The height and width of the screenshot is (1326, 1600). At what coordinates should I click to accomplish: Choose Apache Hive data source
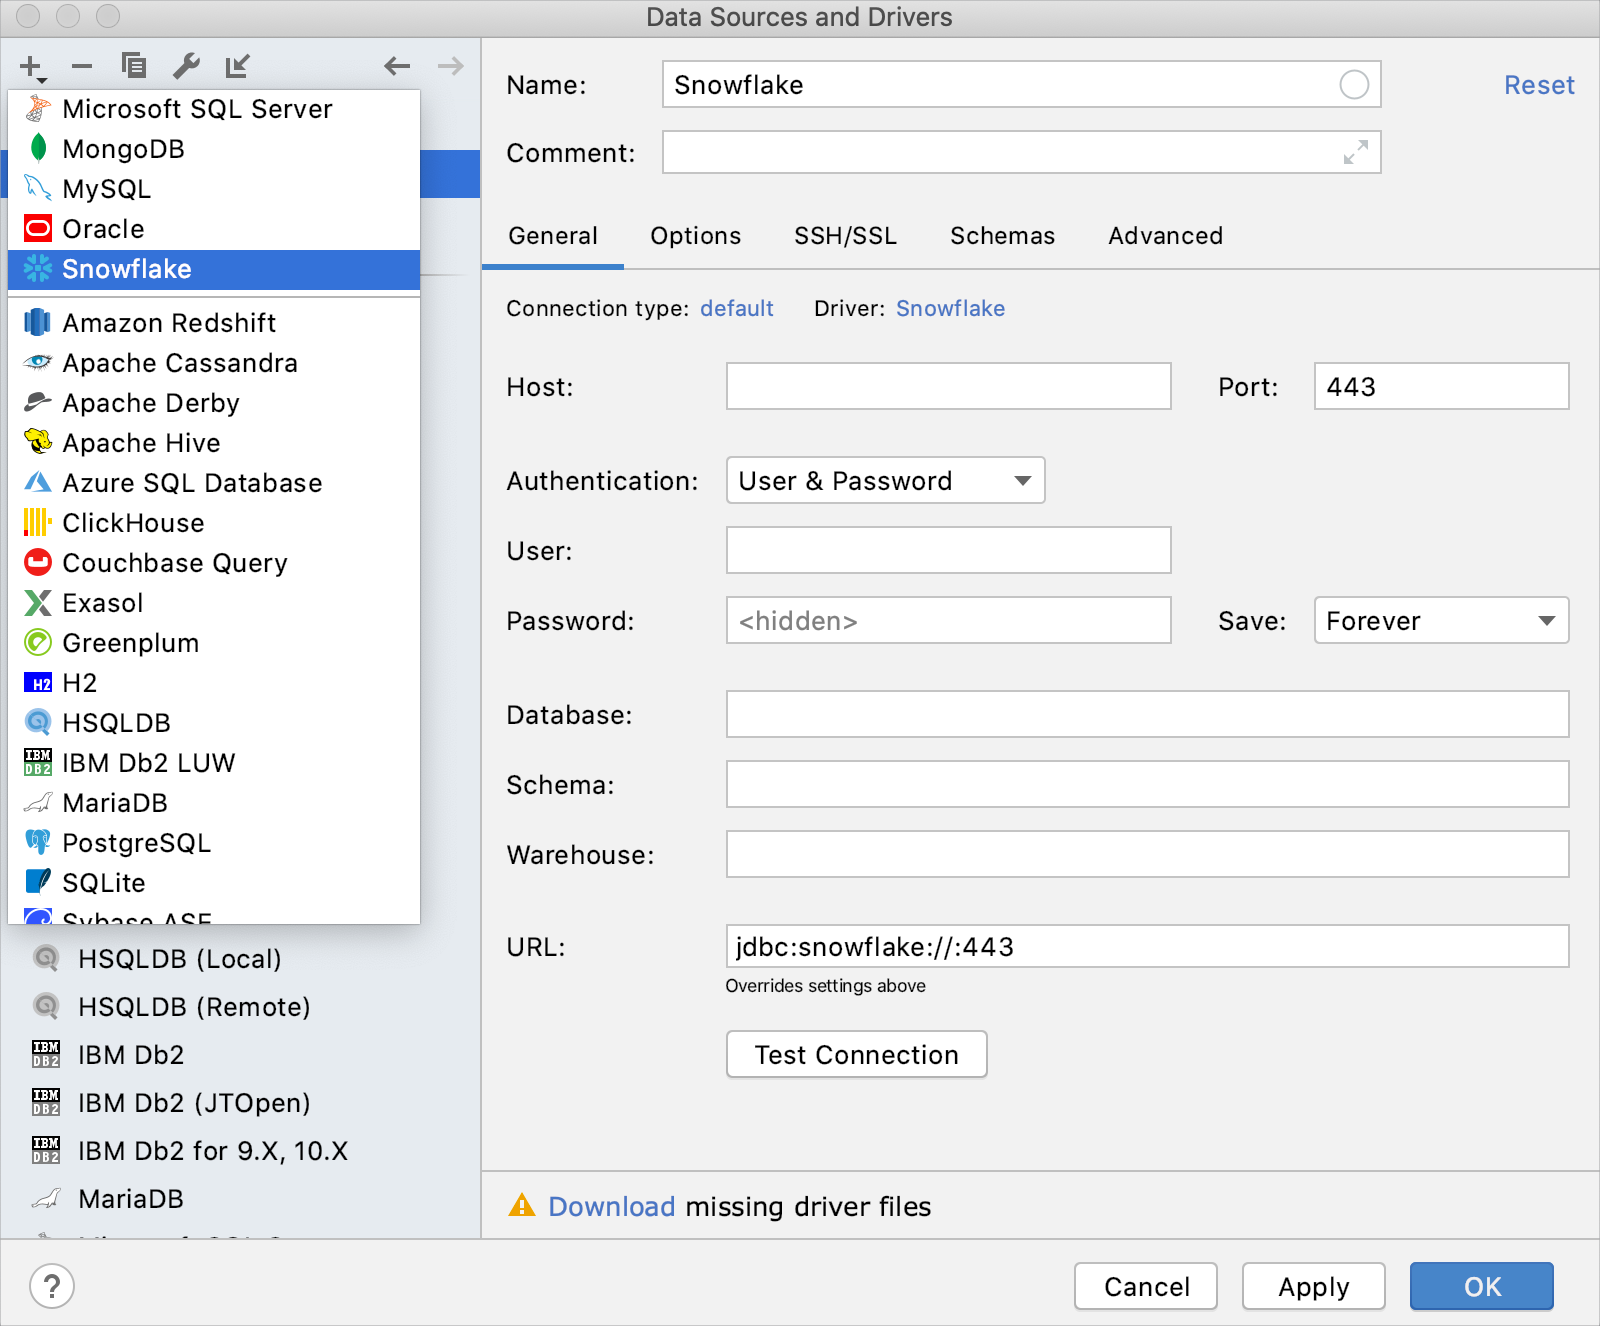(x=214, y=443)
